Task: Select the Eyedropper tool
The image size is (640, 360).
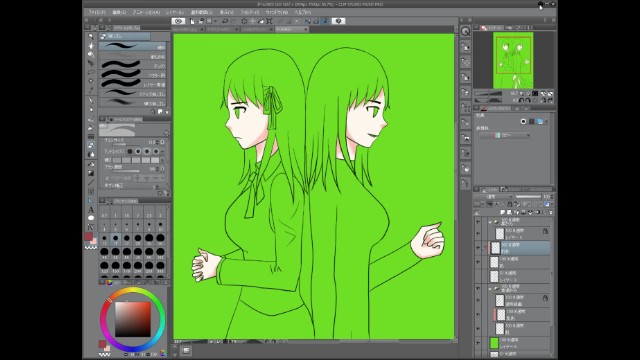Action: (91, 90)
